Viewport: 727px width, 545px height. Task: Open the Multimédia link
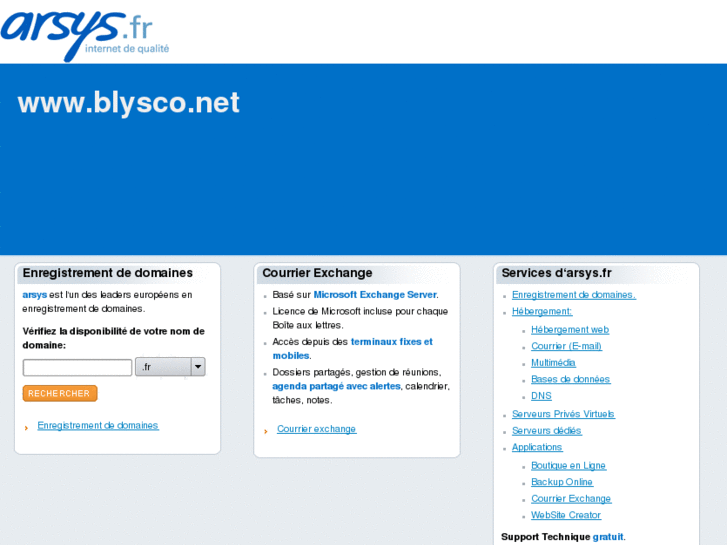pos(553,363)
